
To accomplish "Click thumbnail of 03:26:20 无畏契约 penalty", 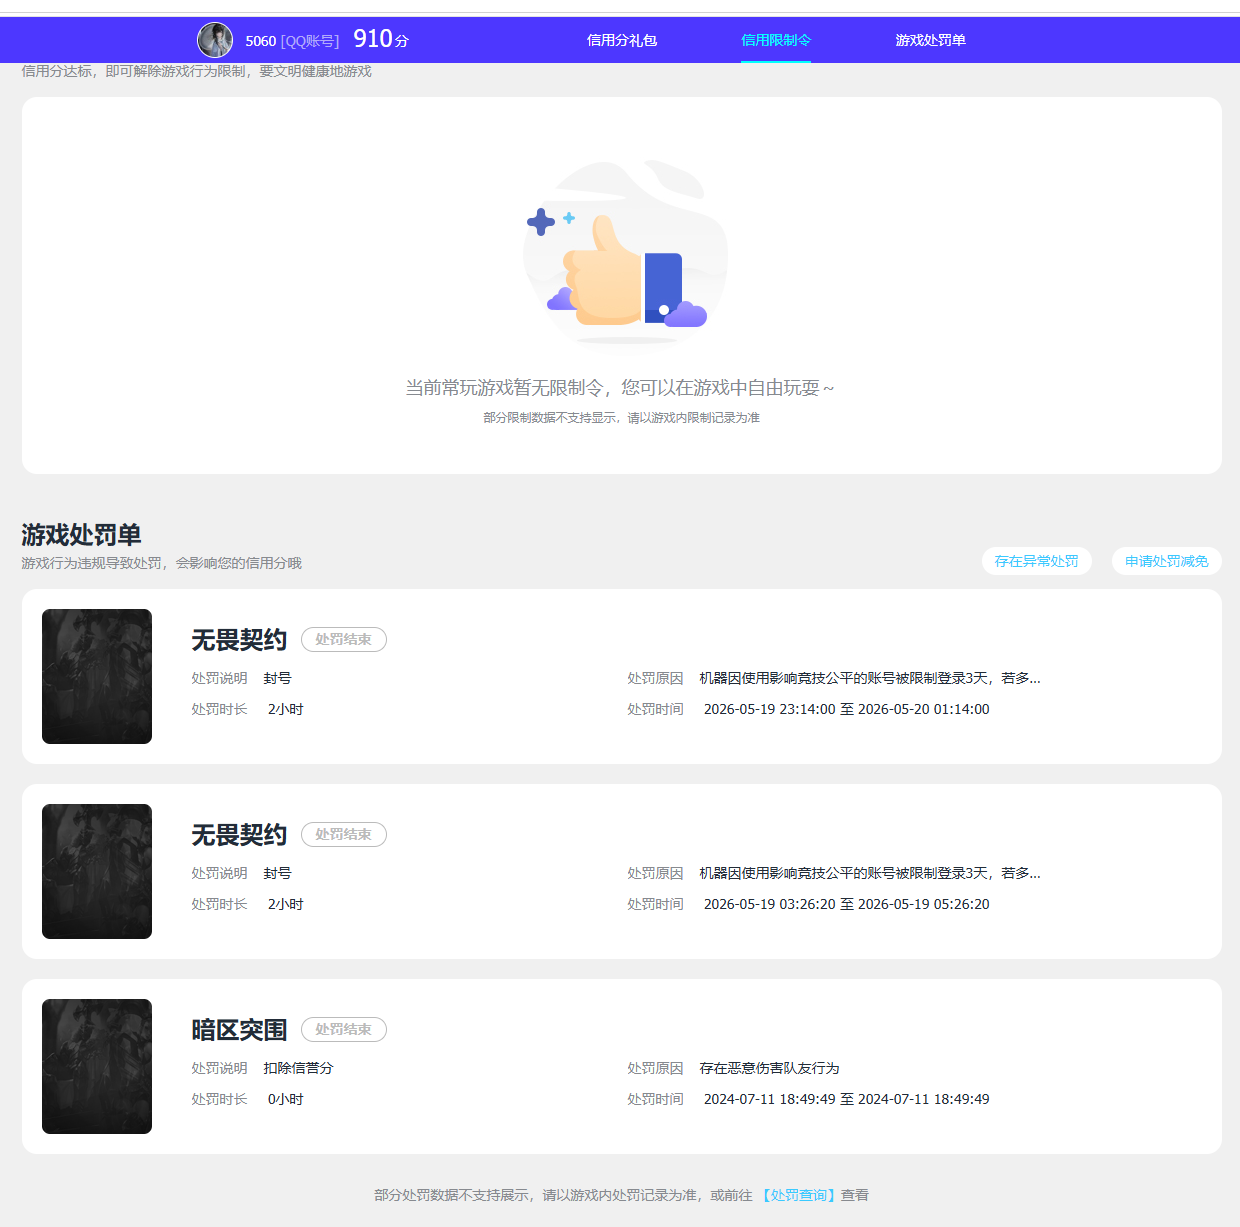I will point(97,871).
